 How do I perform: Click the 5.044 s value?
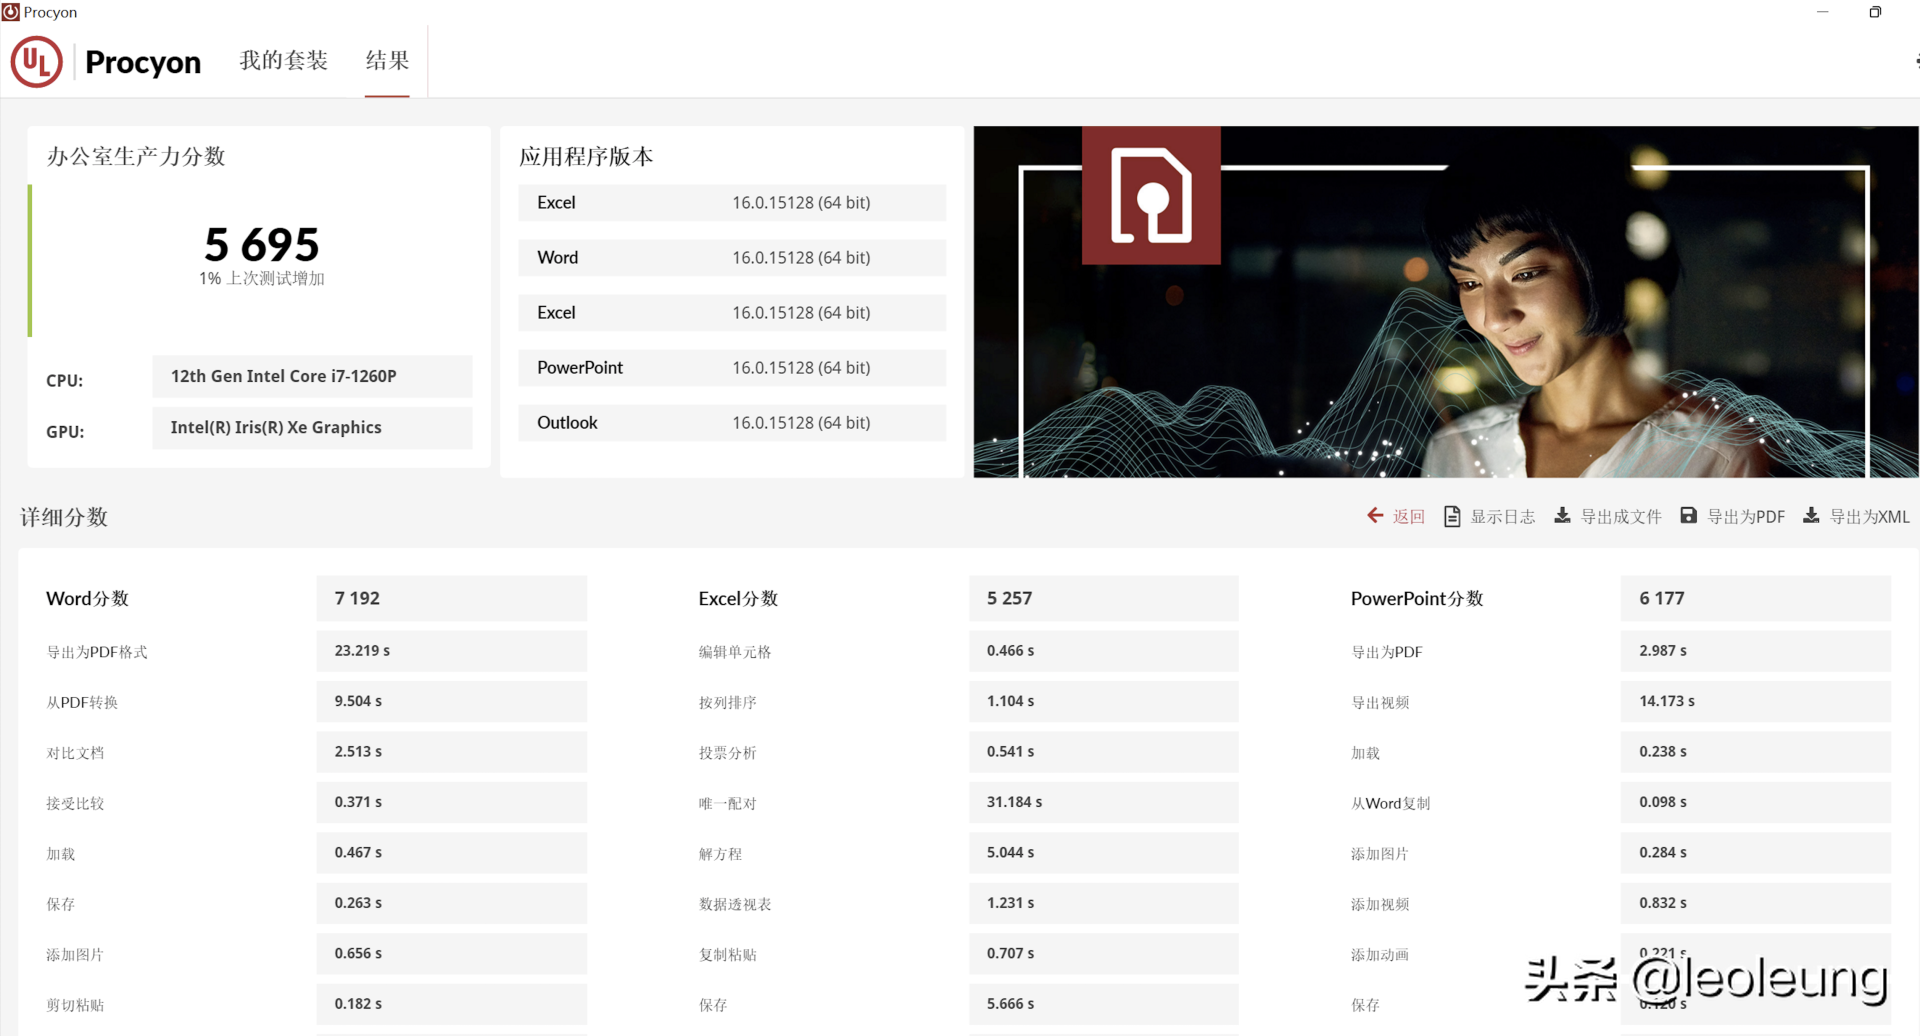coord(1104,853)
